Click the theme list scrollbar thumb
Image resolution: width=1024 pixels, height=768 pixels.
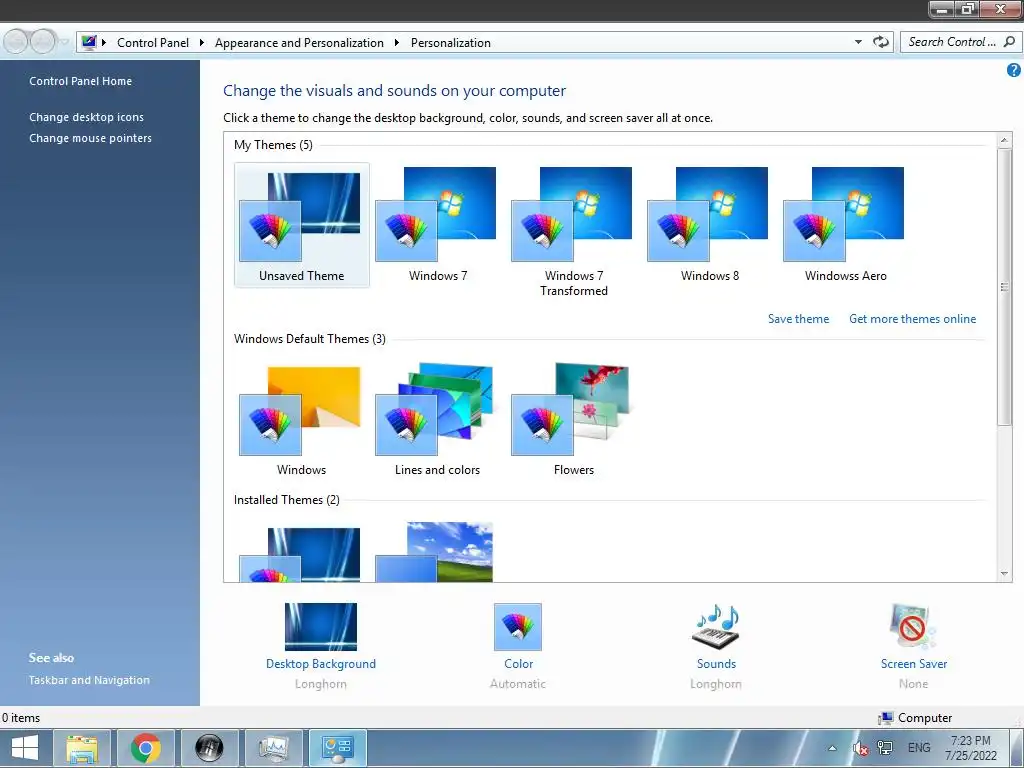pos(1004,287)
